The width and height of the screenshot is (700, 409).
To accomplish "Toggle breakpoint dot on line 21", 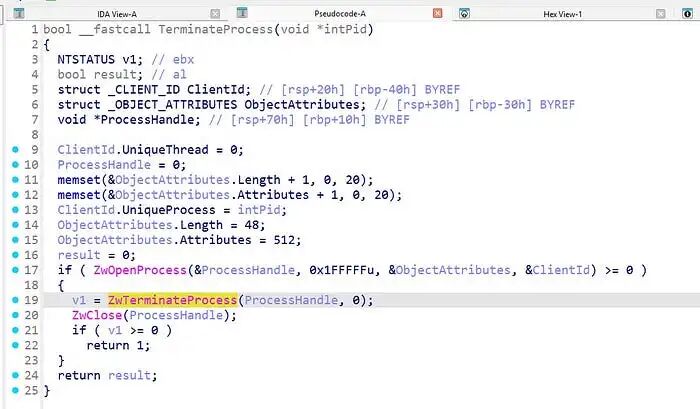I will pos(15,330).
